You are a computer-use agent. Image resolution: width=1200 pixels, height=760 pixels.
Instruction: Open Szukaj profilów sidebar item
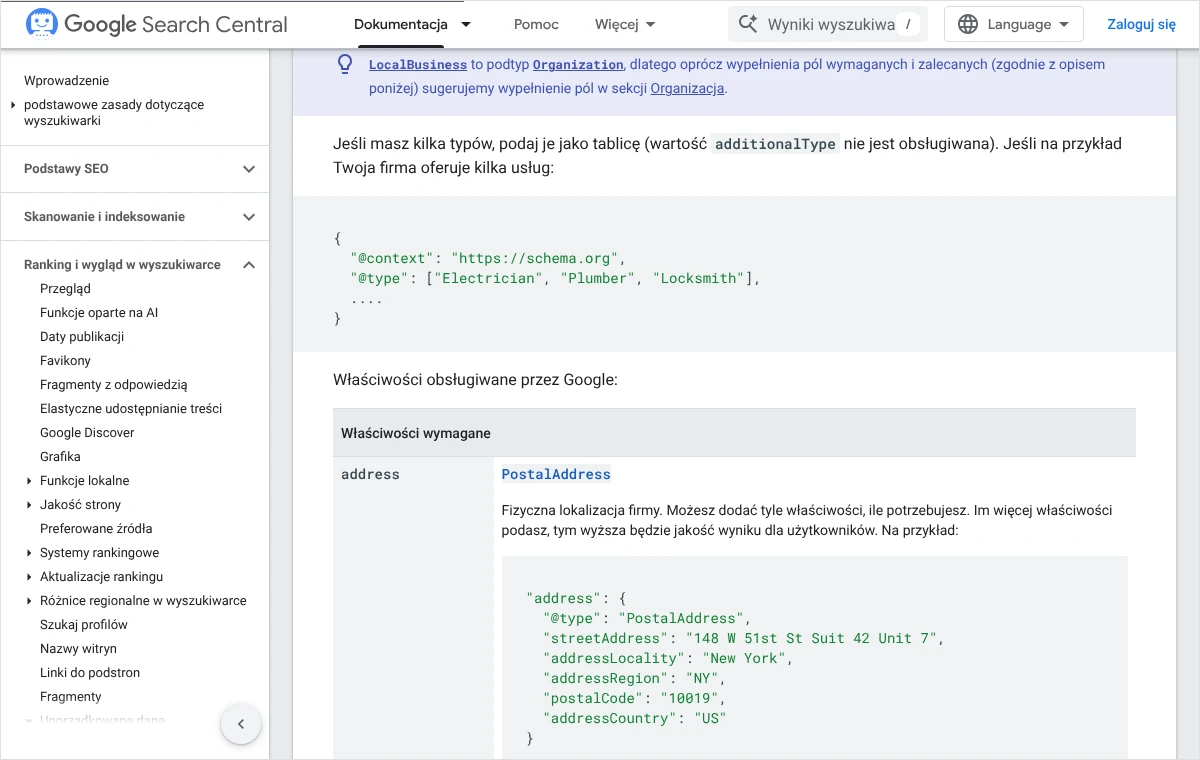point(84,625)
